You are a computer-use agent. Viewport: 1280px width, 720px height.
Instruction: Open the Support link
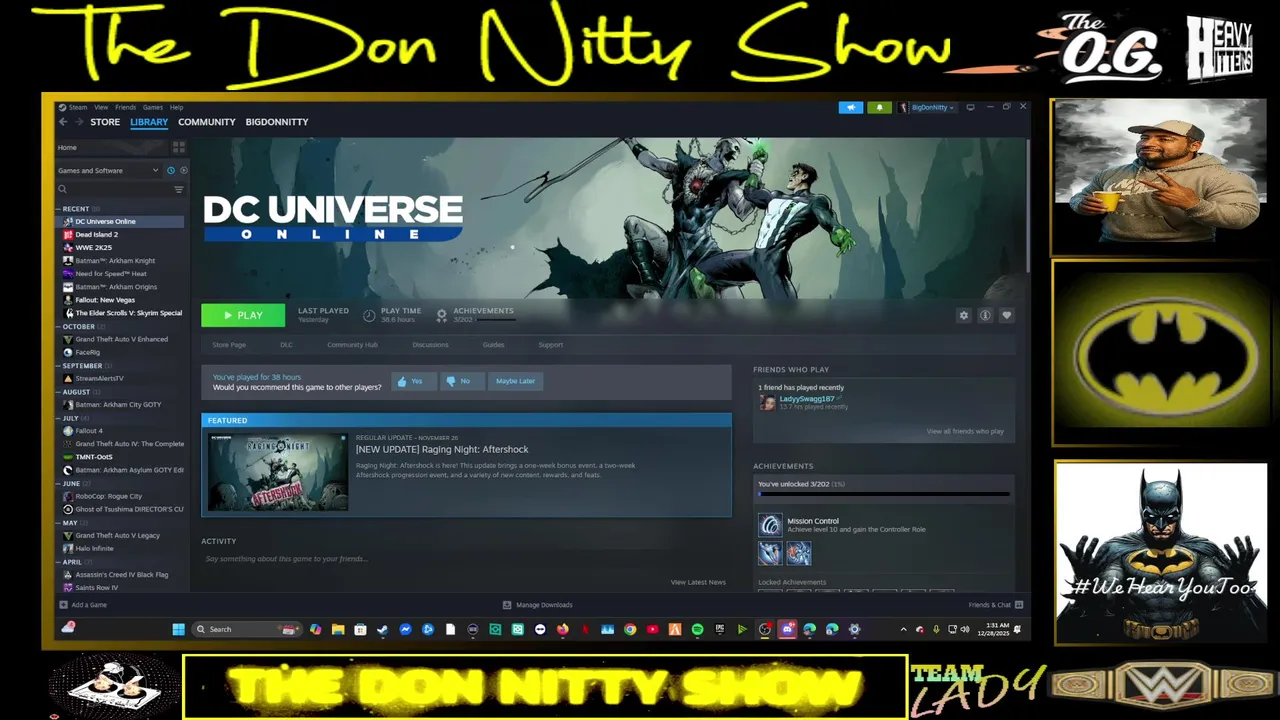[x=551, y=345]
